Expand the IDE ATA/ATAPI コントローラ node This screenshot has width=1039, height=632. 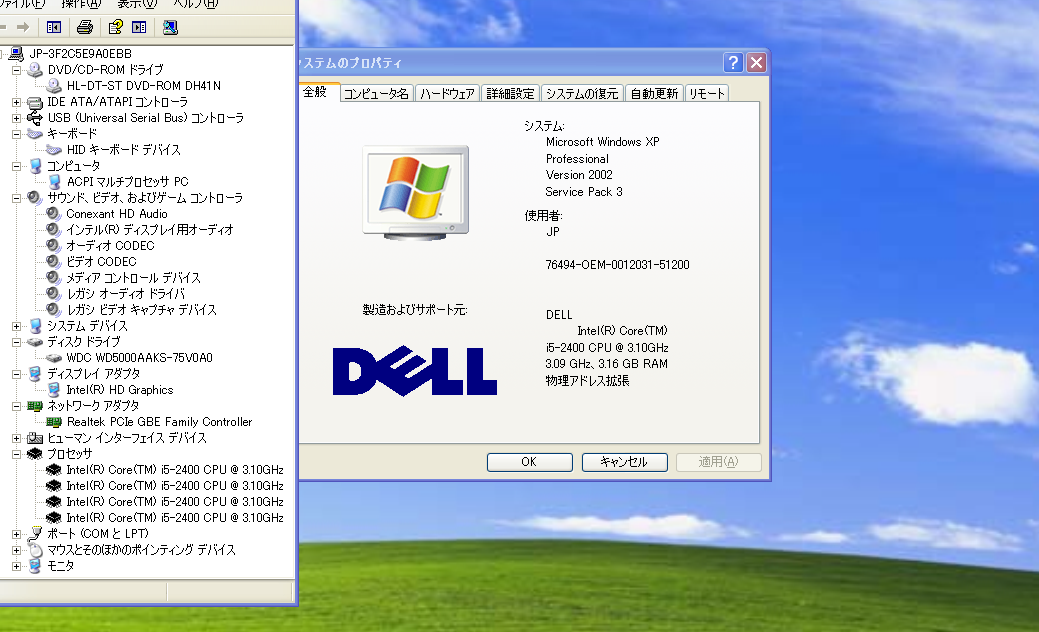(16, 102)
